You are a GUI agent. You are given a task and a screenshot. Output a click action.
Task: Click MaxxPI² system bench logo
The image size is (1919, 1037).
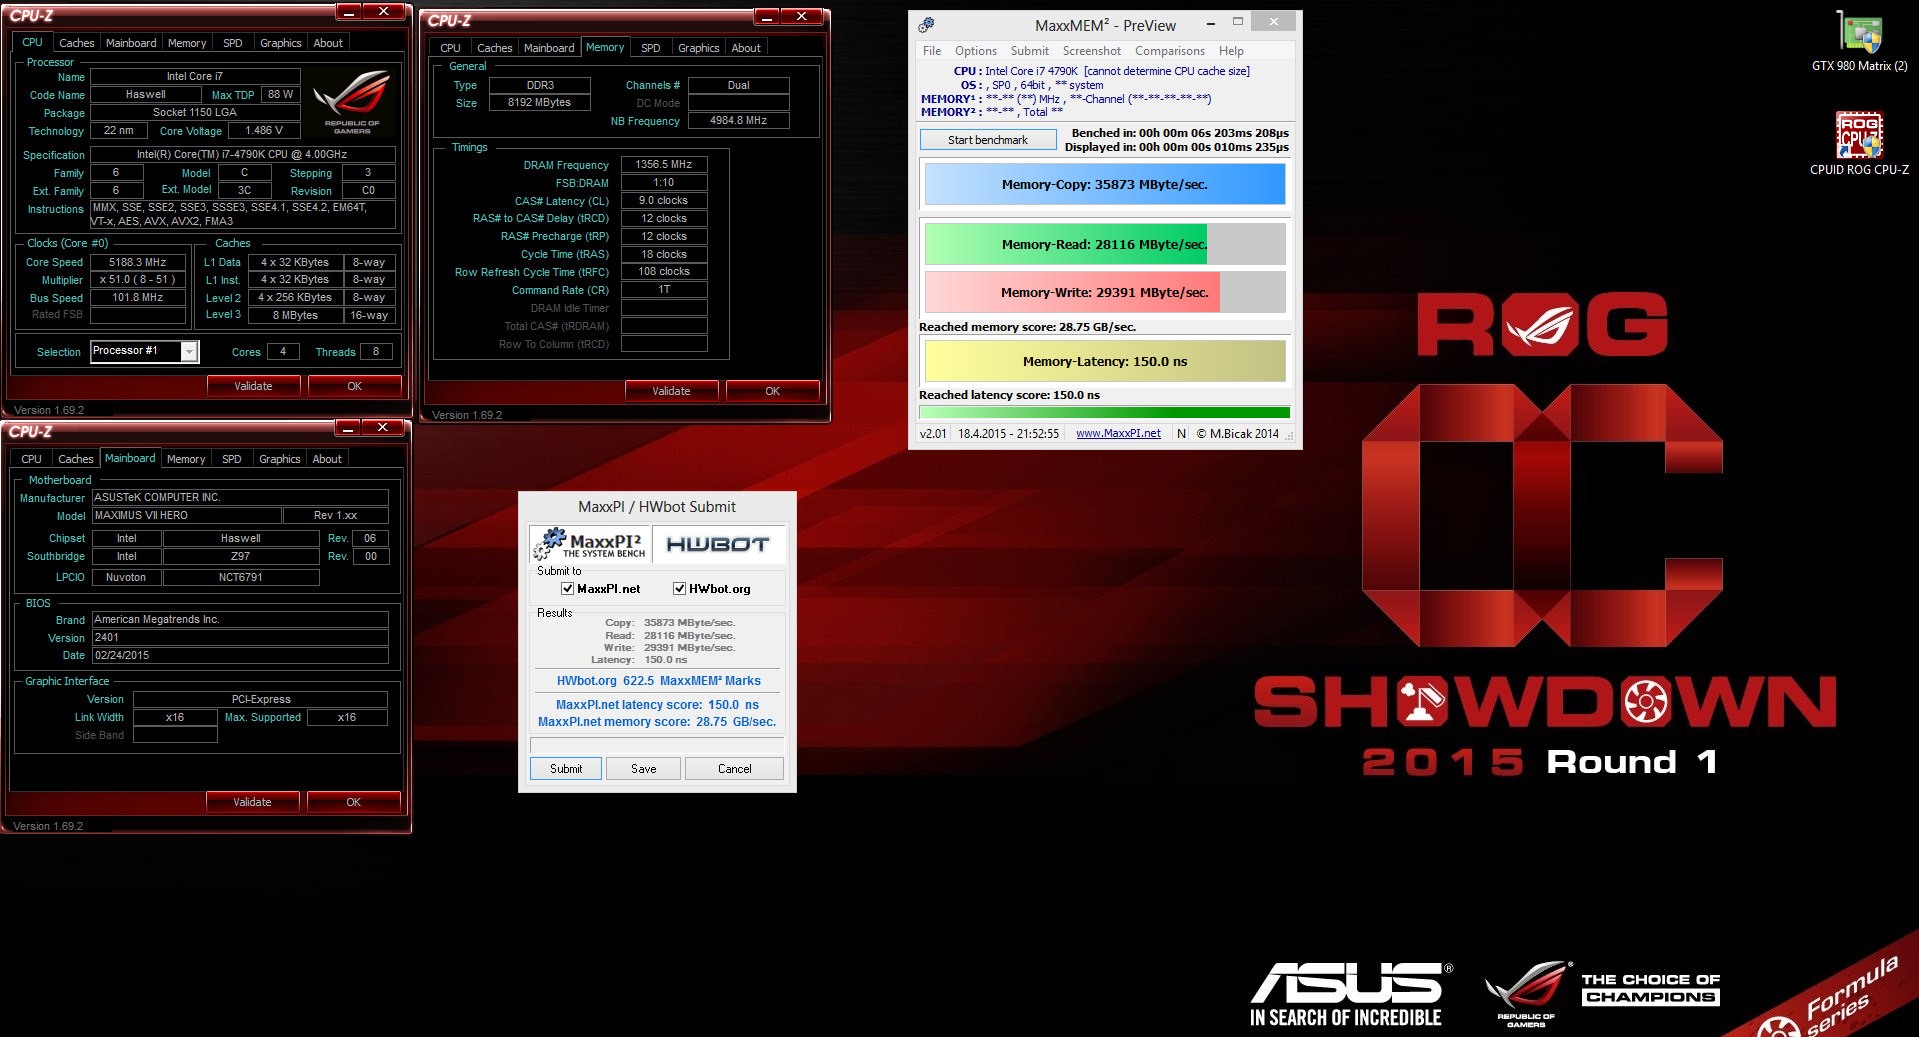tap(590, 544)
